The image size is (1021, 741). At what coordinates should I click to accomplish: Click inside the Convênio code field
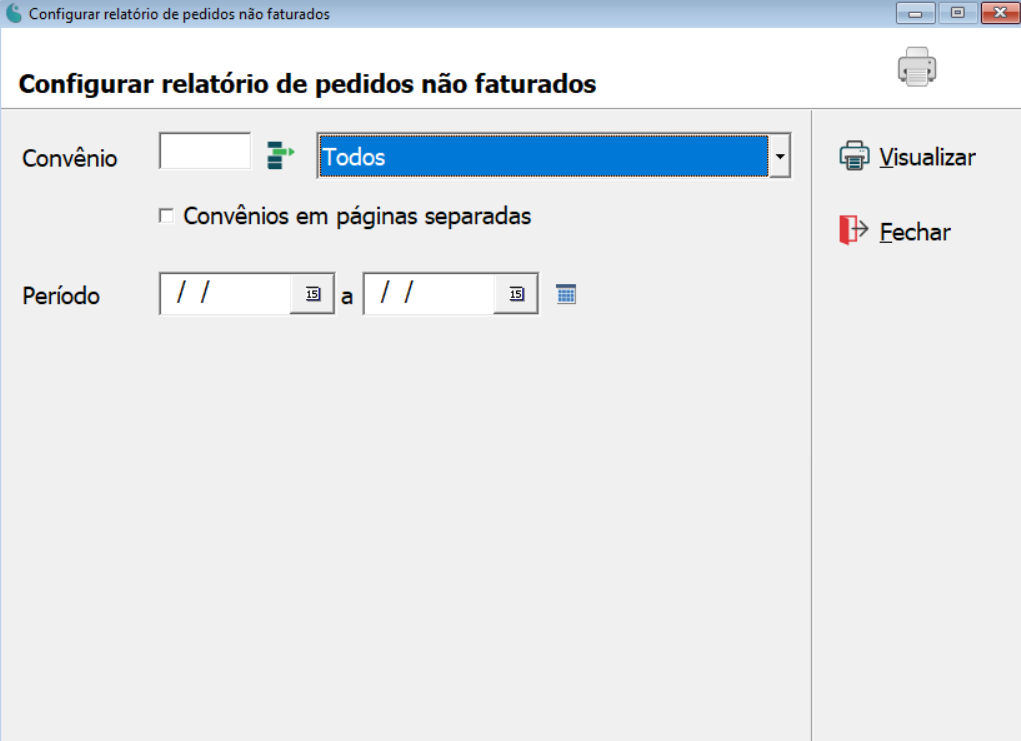coord(204,151)
